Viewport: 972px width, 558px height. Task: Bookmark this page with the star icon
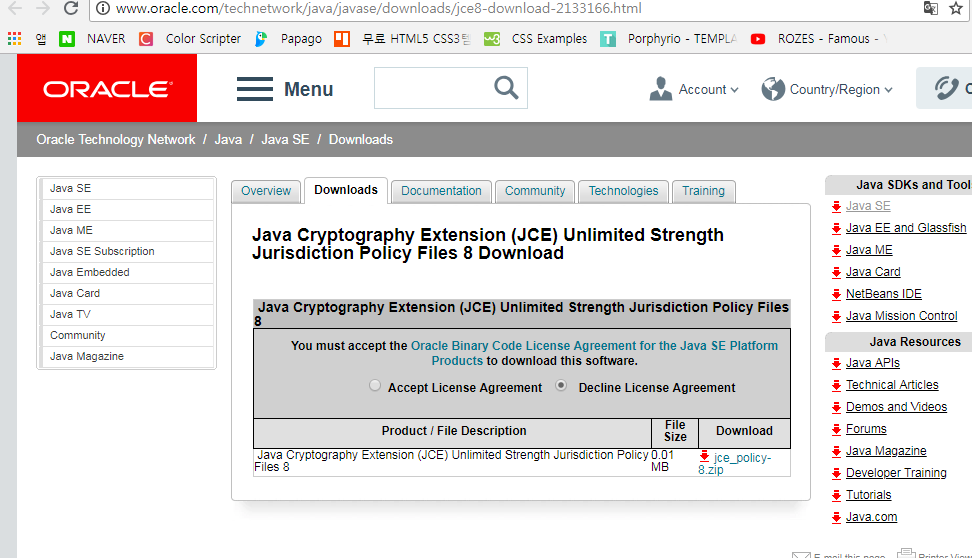(x=956, y=8)
